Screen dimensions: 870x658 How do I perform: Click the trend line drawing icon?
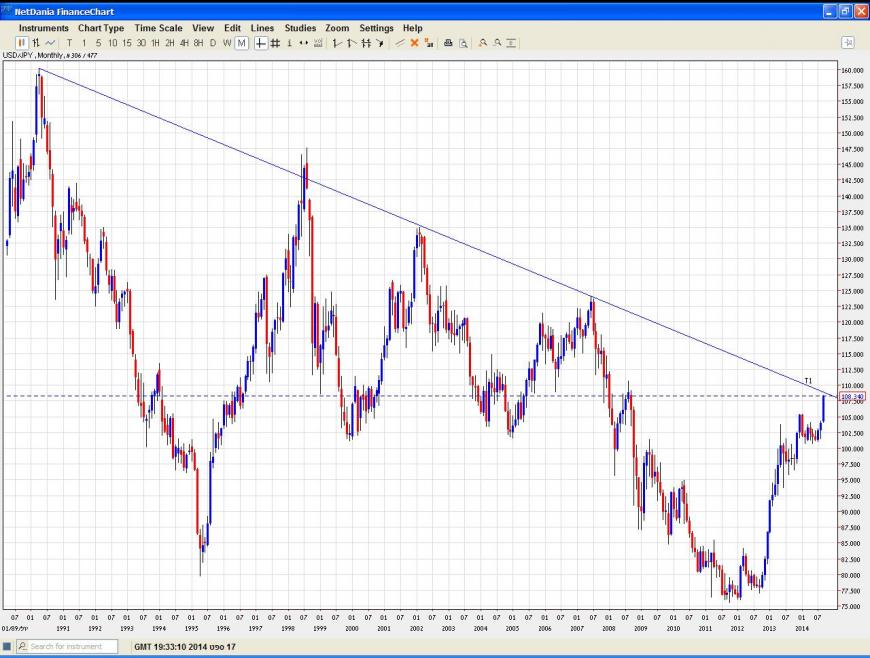tap(400, 43)
